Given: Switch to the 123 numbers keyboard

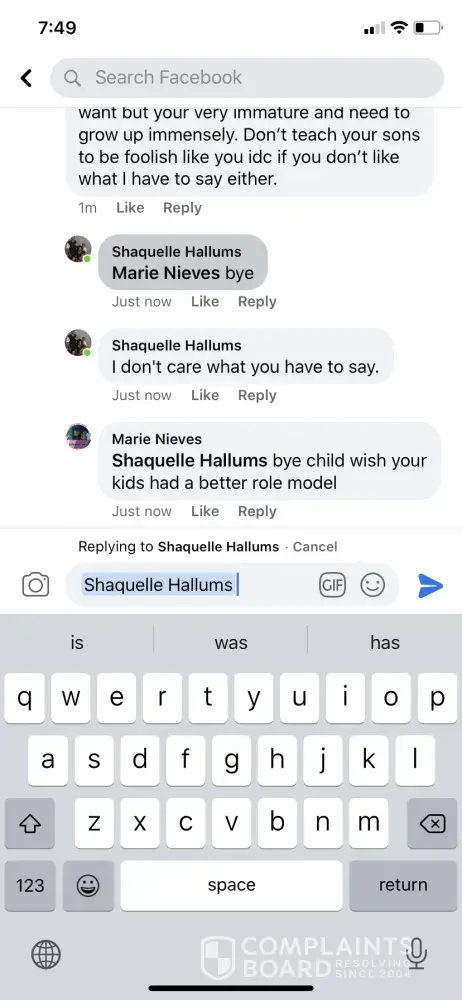Looking at the screenshot, I should coord(30,885).
